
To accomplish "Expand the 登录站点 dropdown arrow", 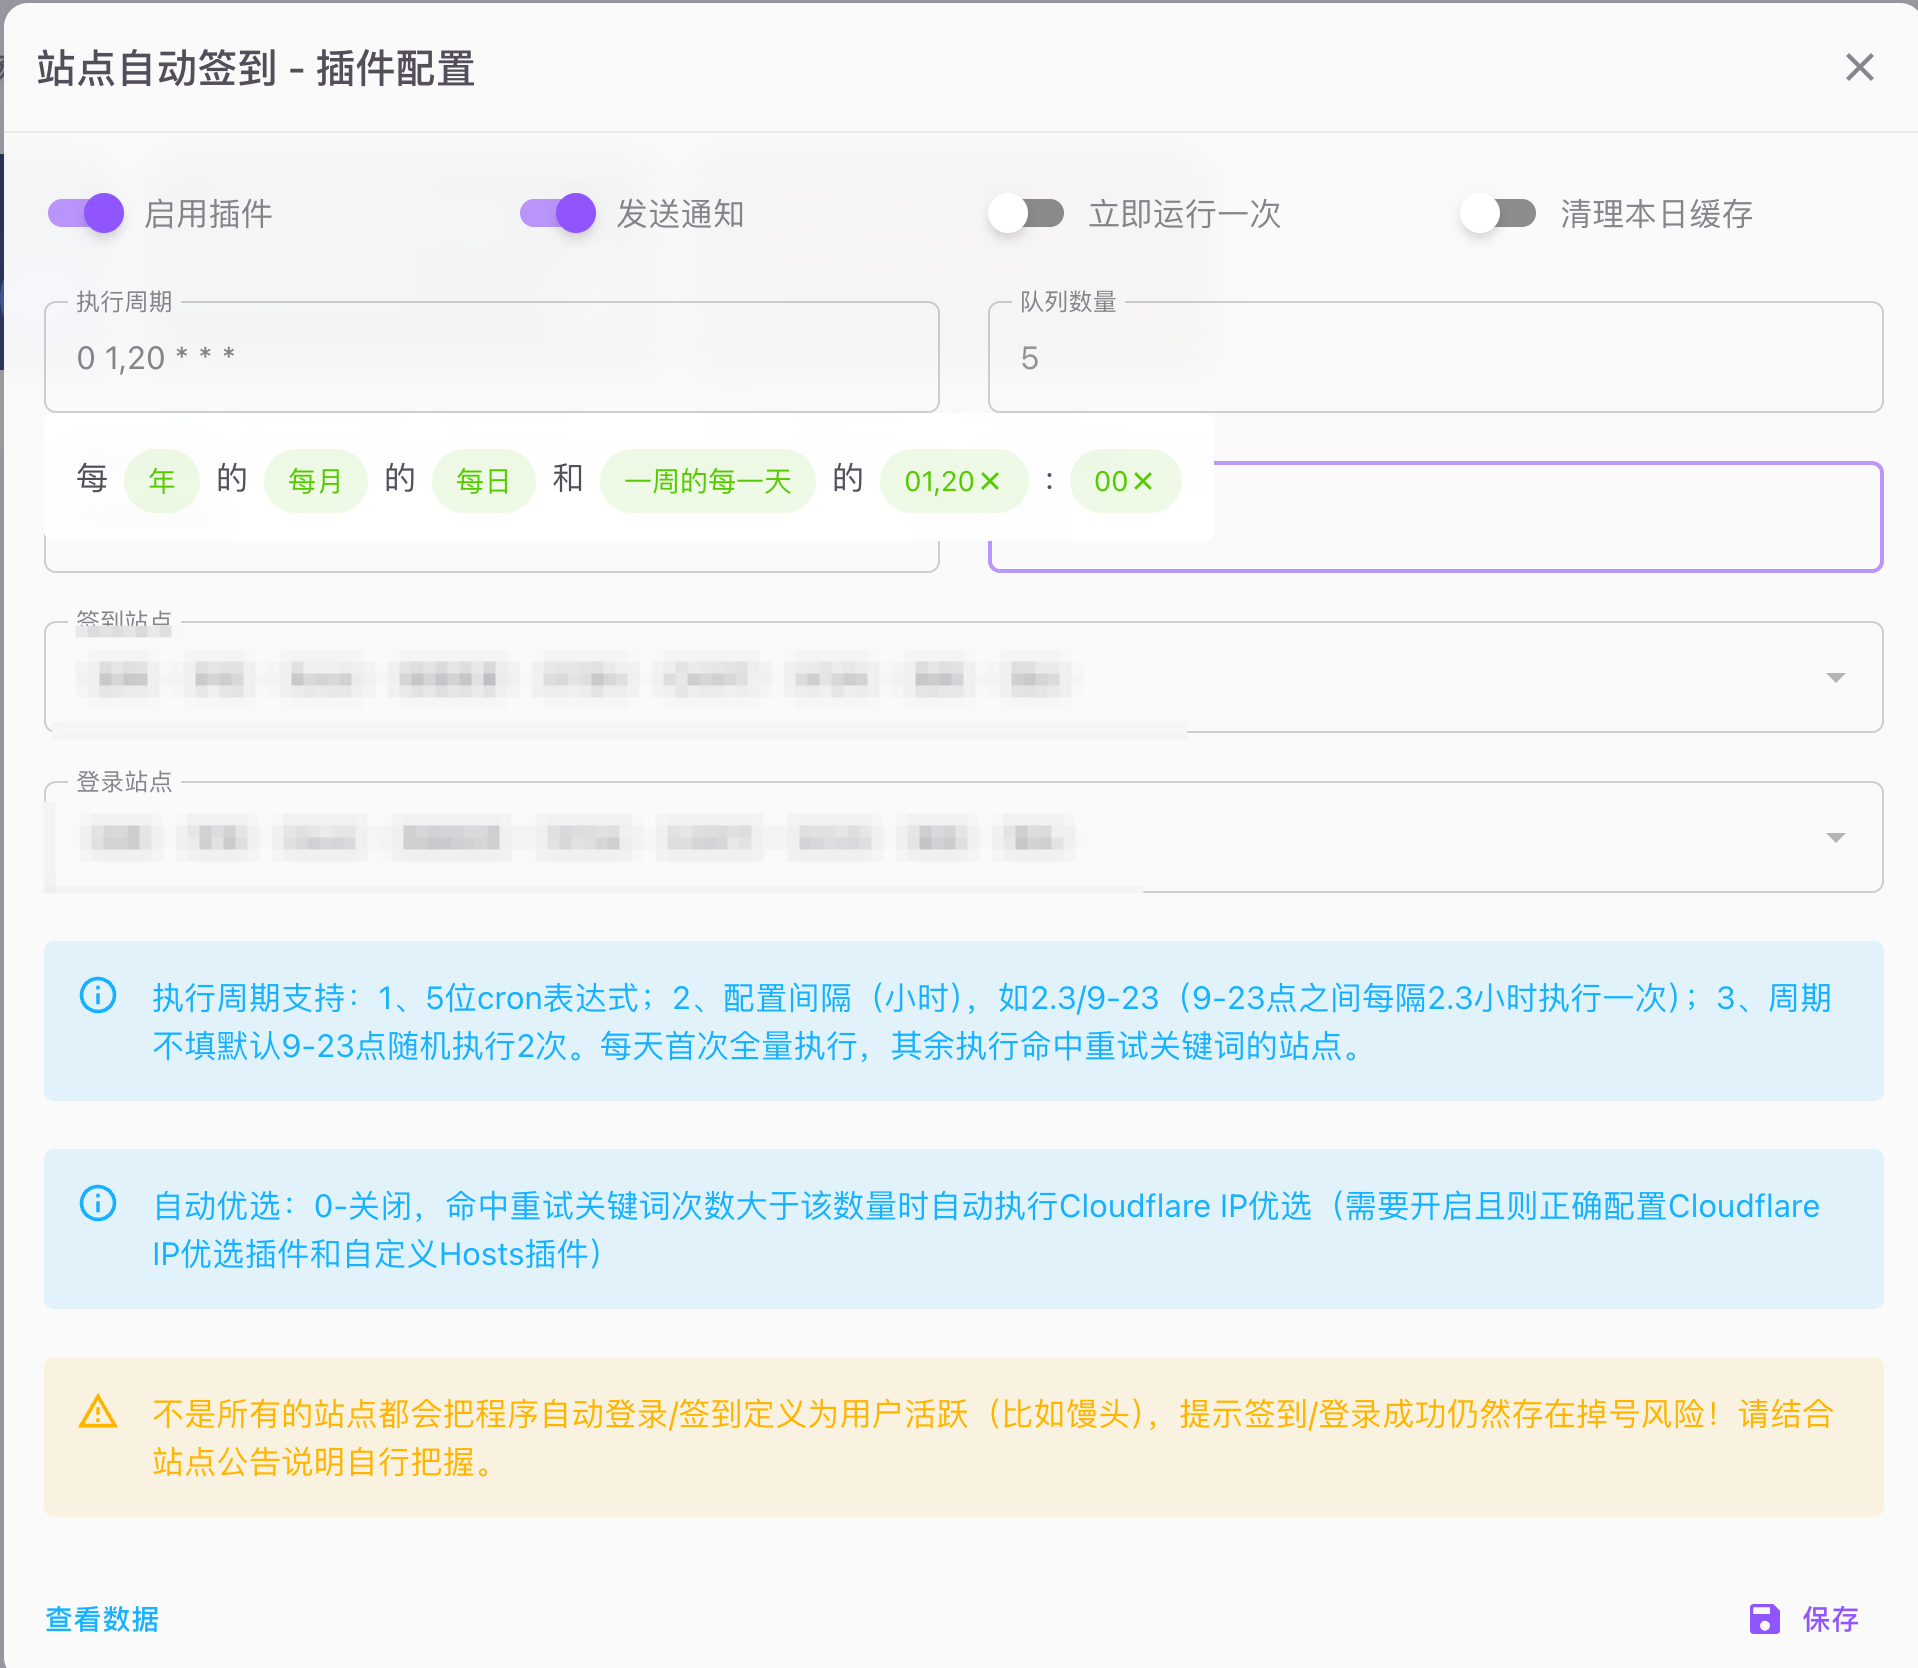I will pyautogui.click(x=1835, y=838).
